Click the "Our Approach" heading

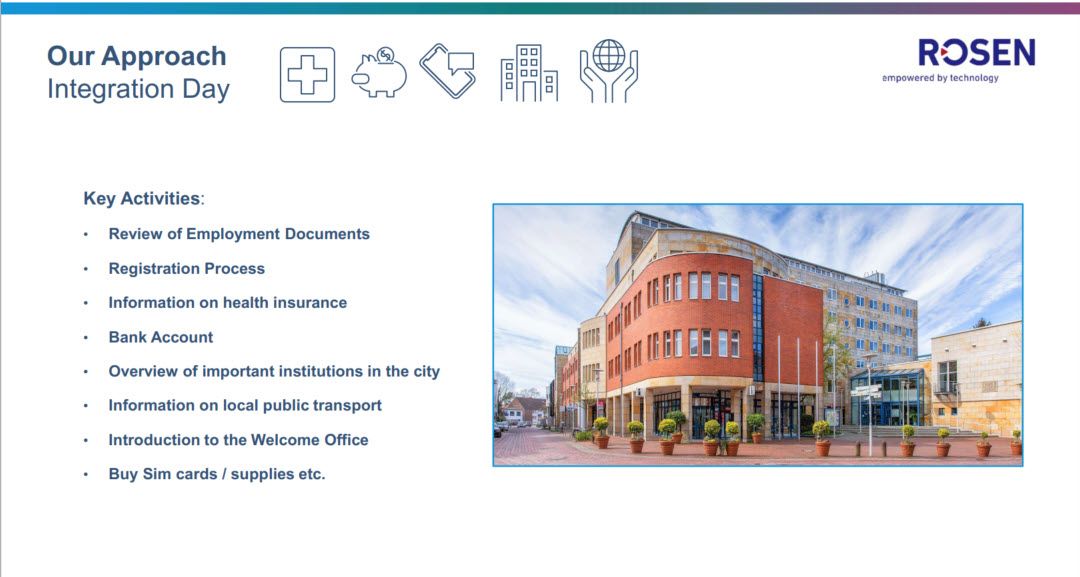[136, 56]
